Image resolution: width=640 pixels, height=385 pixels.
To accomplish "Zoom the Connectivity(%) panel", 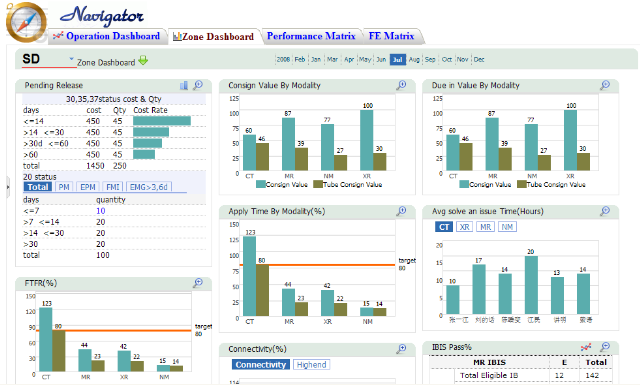I will pos(402,348).
